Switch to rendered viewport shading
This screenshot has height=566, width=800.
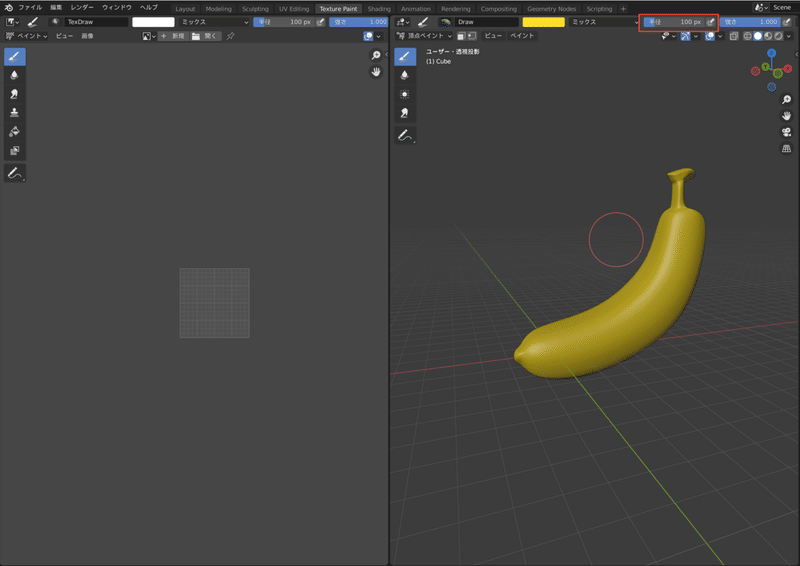(x=778, y=36)
